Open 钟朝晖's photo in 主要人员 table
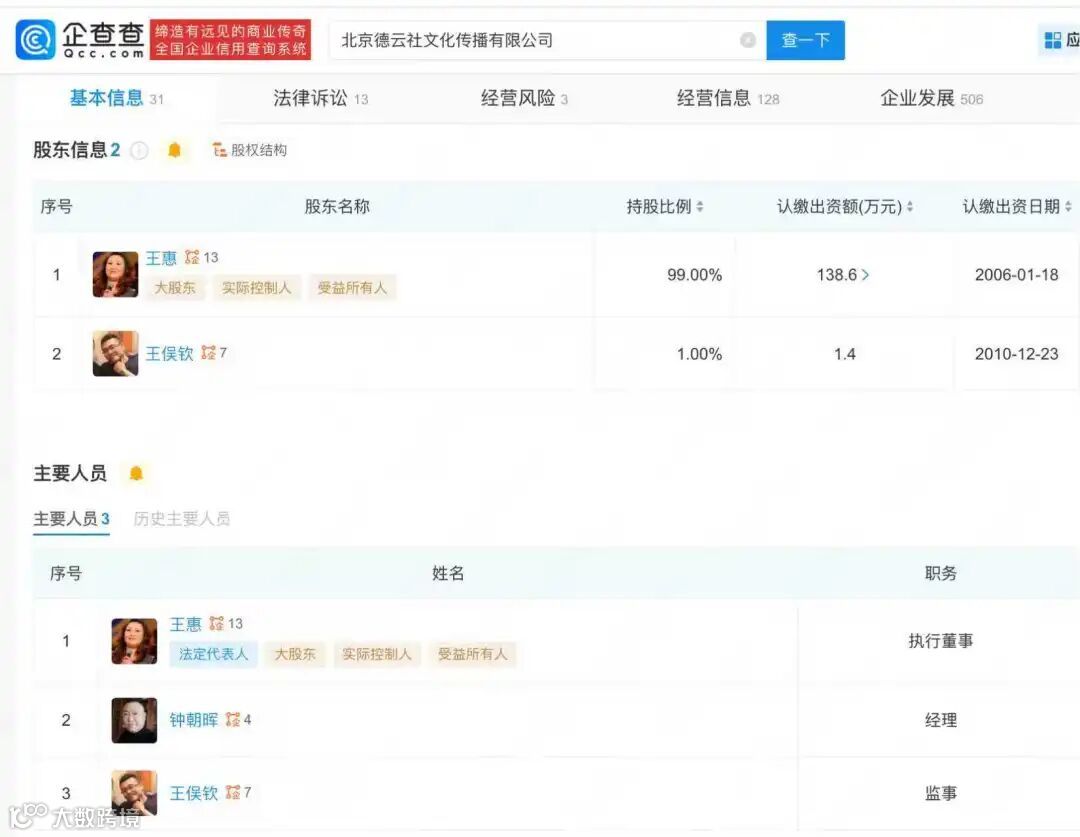The height and width of the screenshot is (837, 1080). [x=134, y=720]
